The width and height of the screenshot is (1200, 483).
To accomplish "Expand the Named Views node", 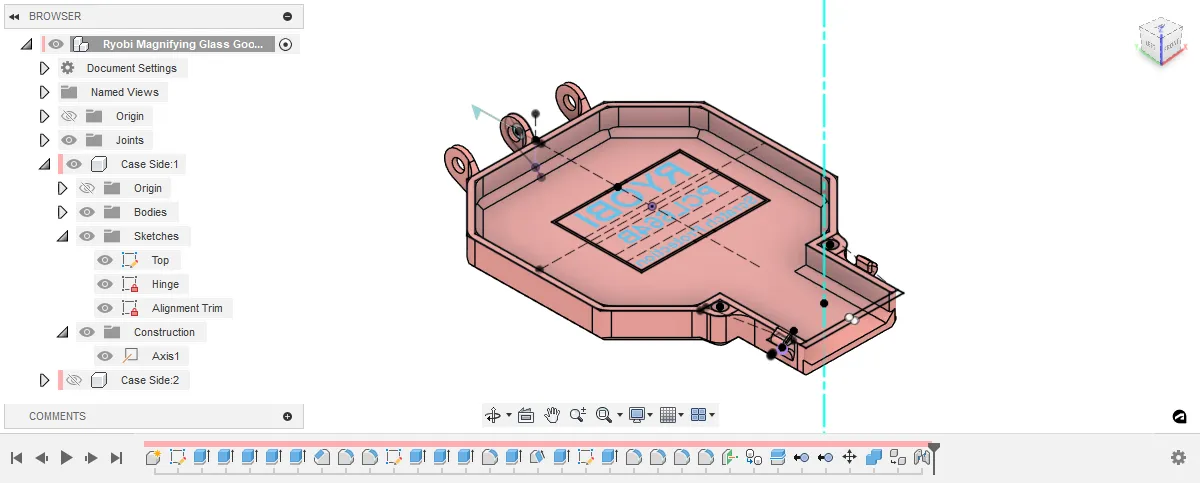I will [44, 92].
